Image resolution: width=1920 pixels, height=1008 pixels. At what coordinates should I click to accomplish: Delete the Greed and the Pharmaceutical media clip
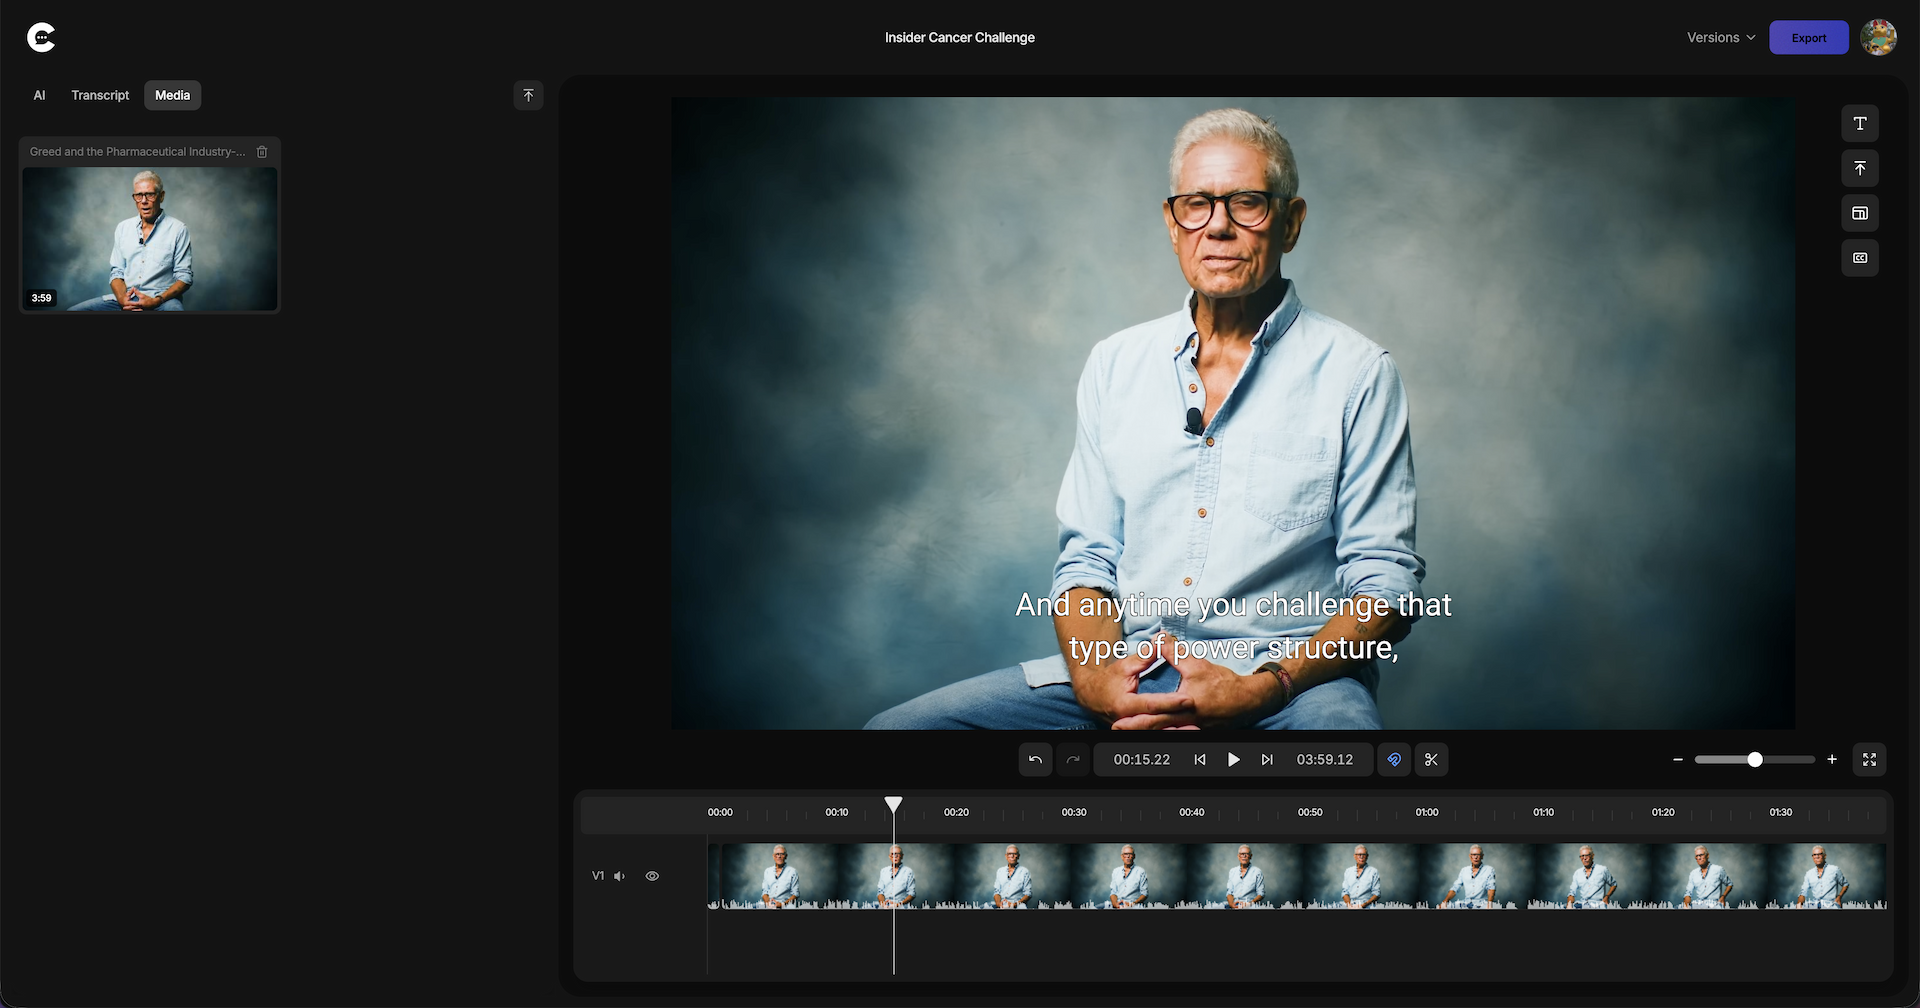pos(262,152)
